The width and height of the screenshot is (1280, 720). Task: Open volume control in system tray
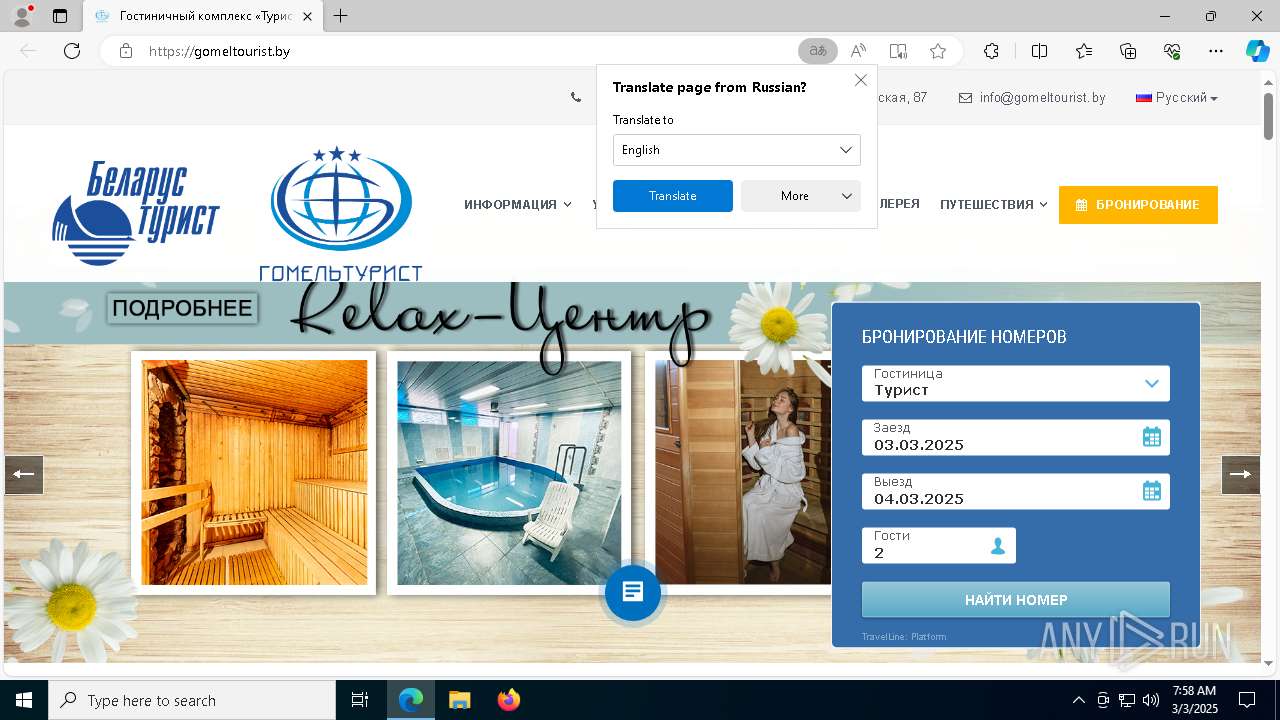pos(1151,700)
